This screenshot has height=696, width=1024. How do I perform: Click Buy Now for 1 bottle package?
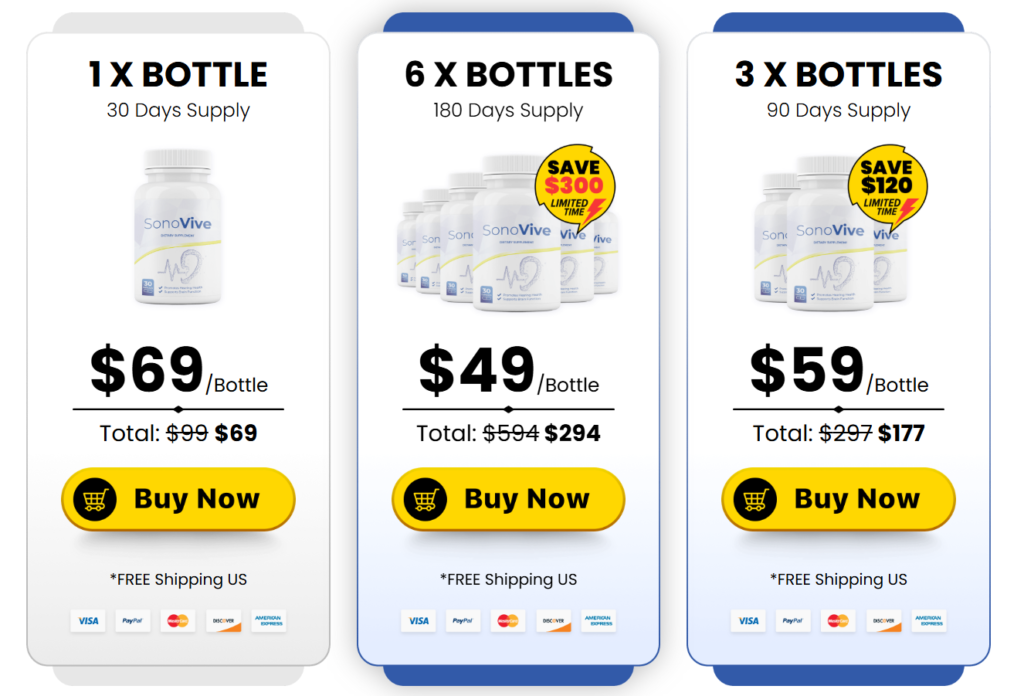tap(178, 499)
